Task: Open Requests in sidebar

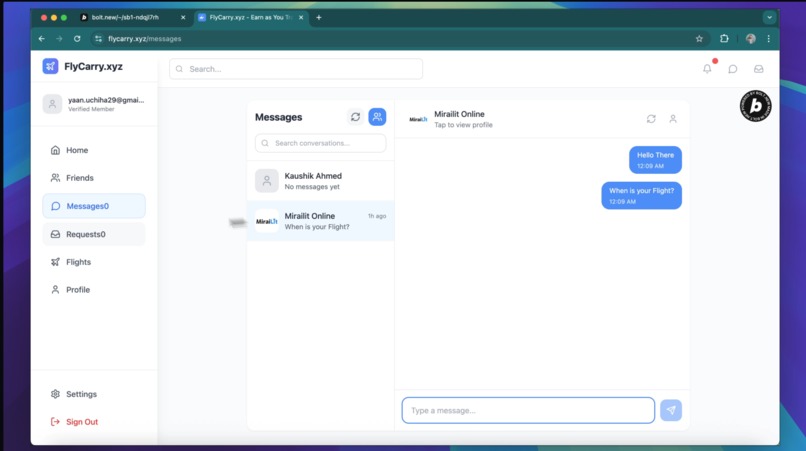Action: pos(94,234)
